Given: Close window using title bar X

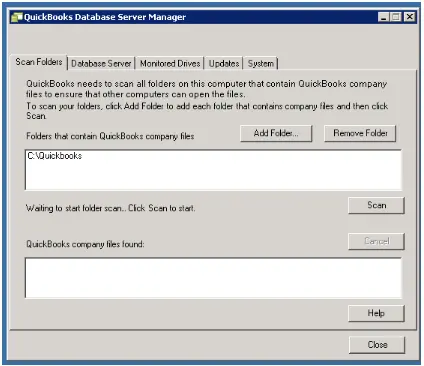Looking at the screenshot, I should pyautogui.click(x=410, y=17).
